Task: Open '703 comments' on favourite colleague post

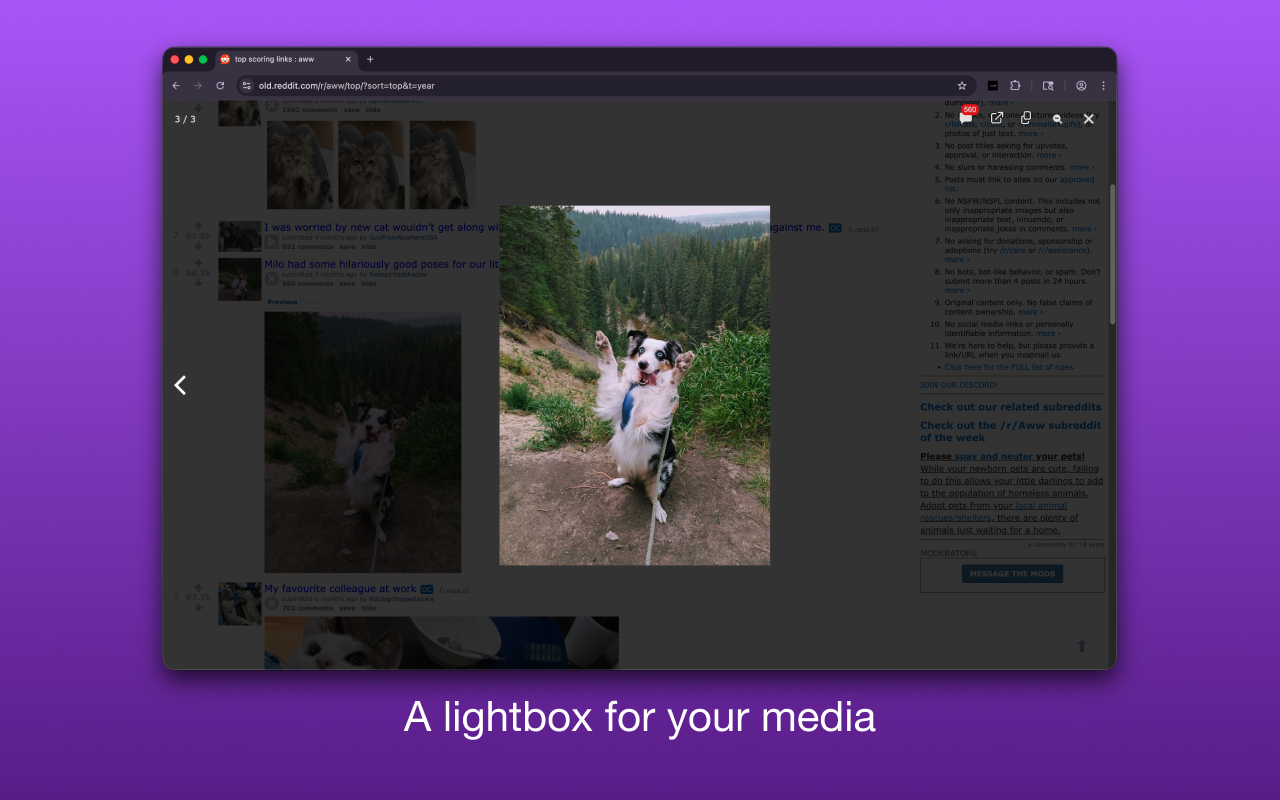Action: click(x=308, y=608)
